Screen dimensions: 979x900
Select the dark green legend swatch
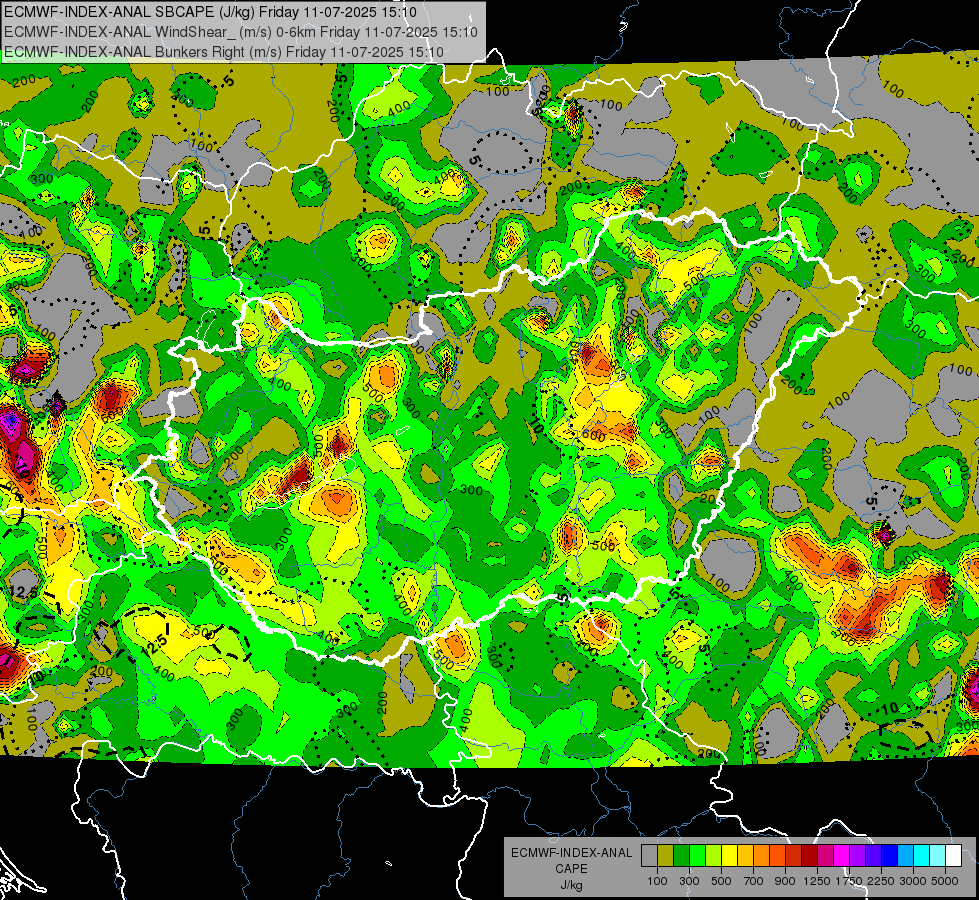[681, 855]
